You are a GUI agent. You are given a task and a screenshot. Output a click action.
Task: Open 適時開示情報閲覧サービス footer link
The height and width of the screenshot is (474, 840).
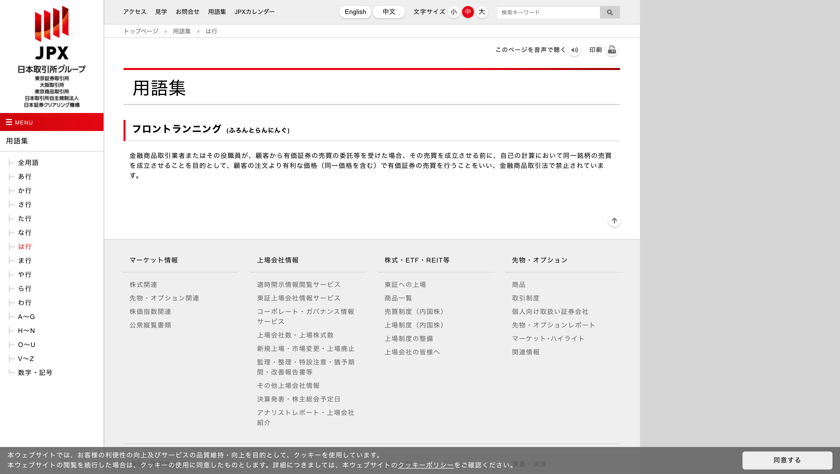[x=298, y=284]
